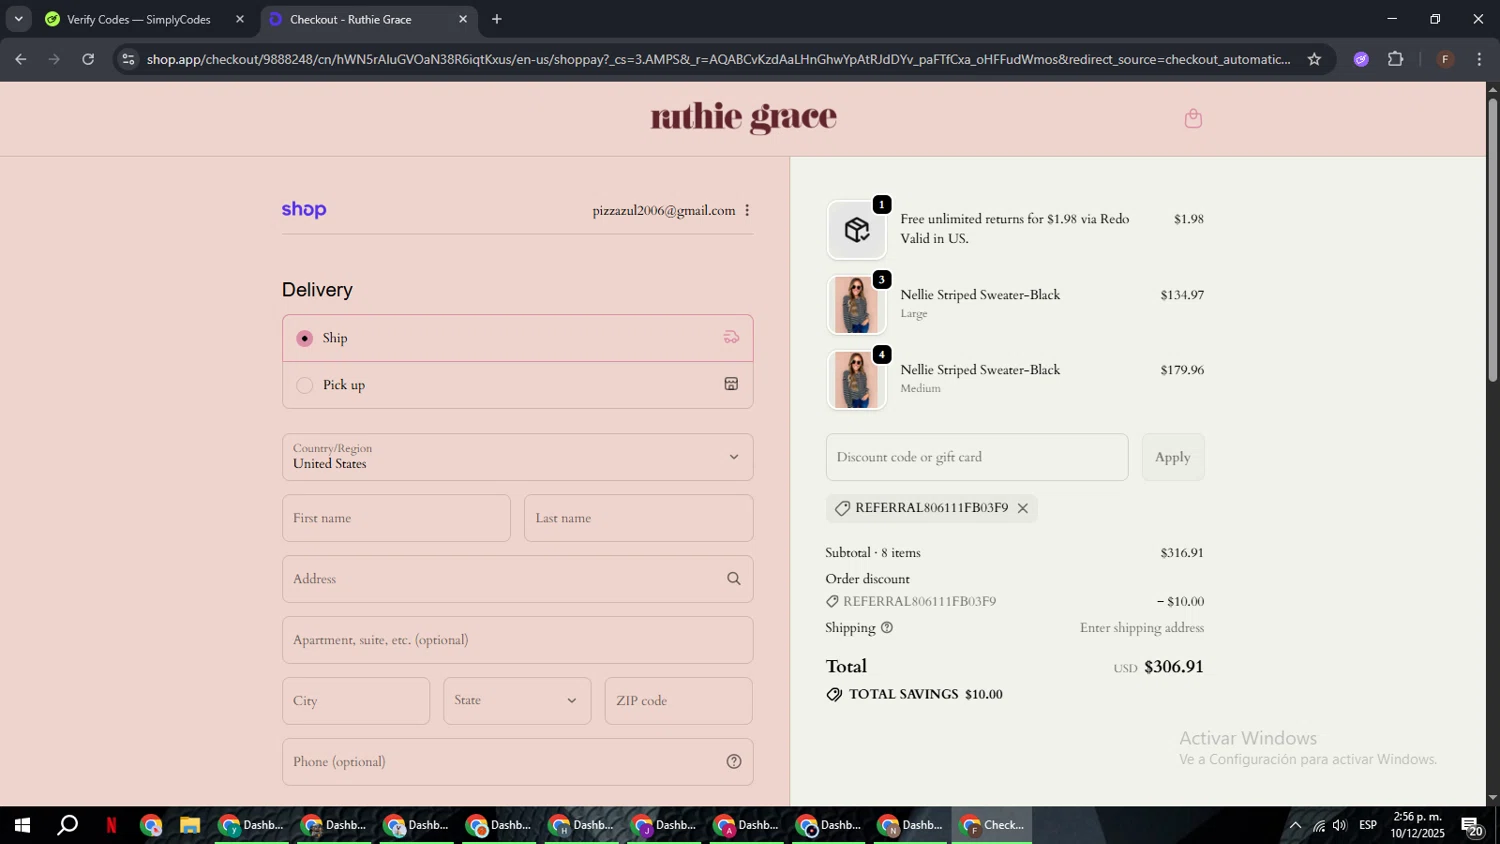The image size is (1500, 844).
Task: Open the purple extension icon in toolbar
Action: coord(1361,59)
